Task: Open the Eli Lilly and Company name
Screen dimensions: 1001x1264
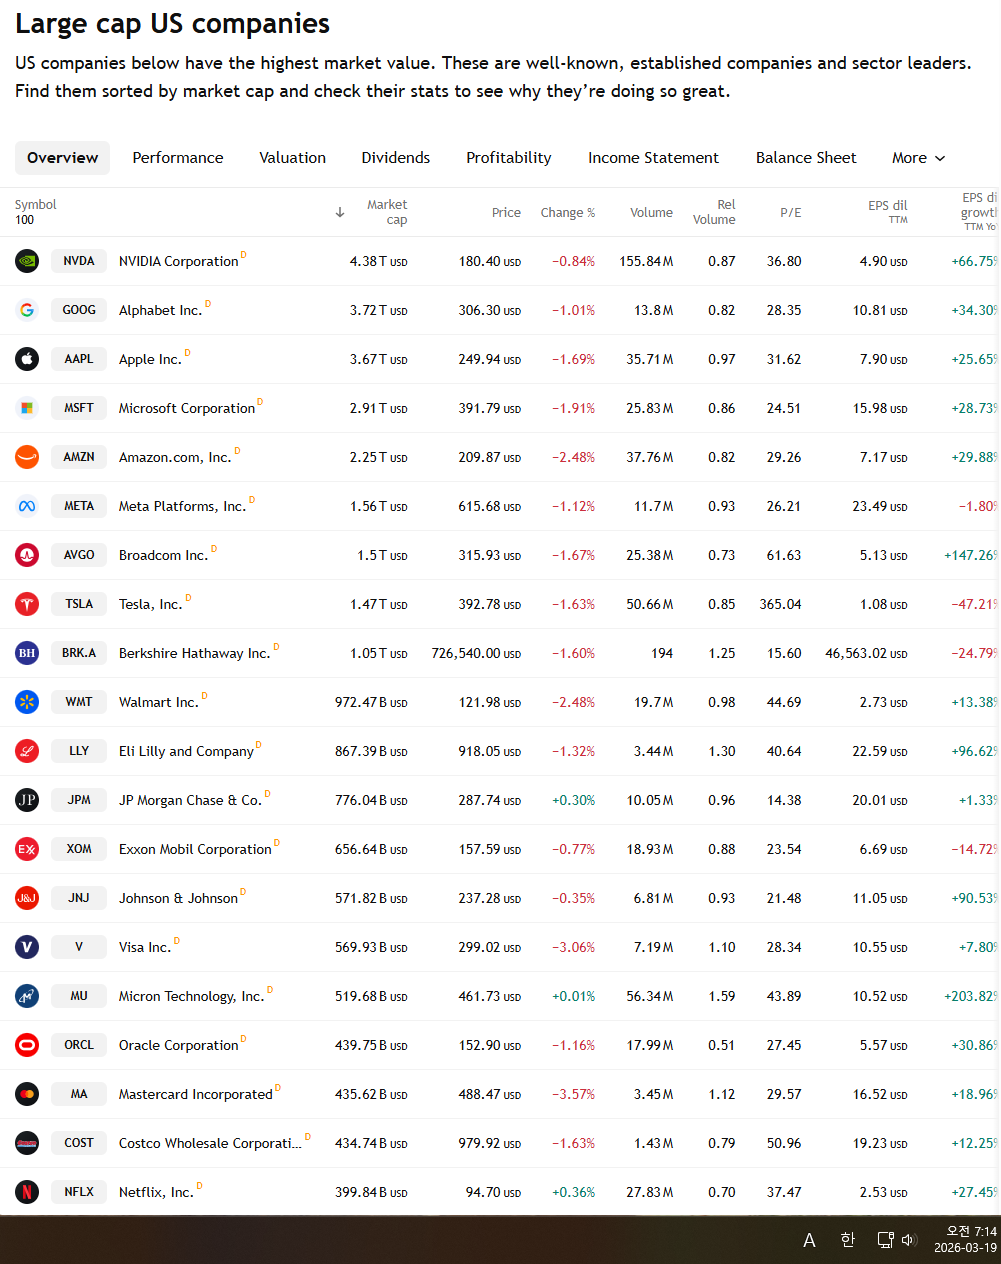Action: point(186,751)
